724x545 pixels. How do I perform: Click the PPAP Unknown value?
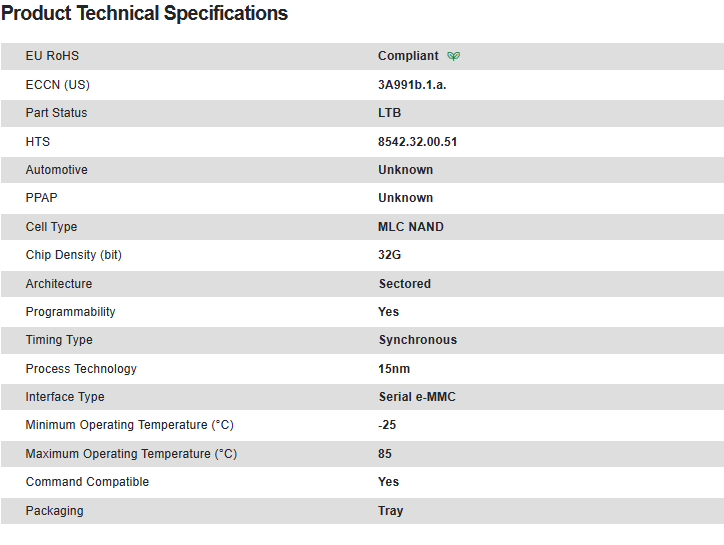pyautogui.click(x=405, y=198)
